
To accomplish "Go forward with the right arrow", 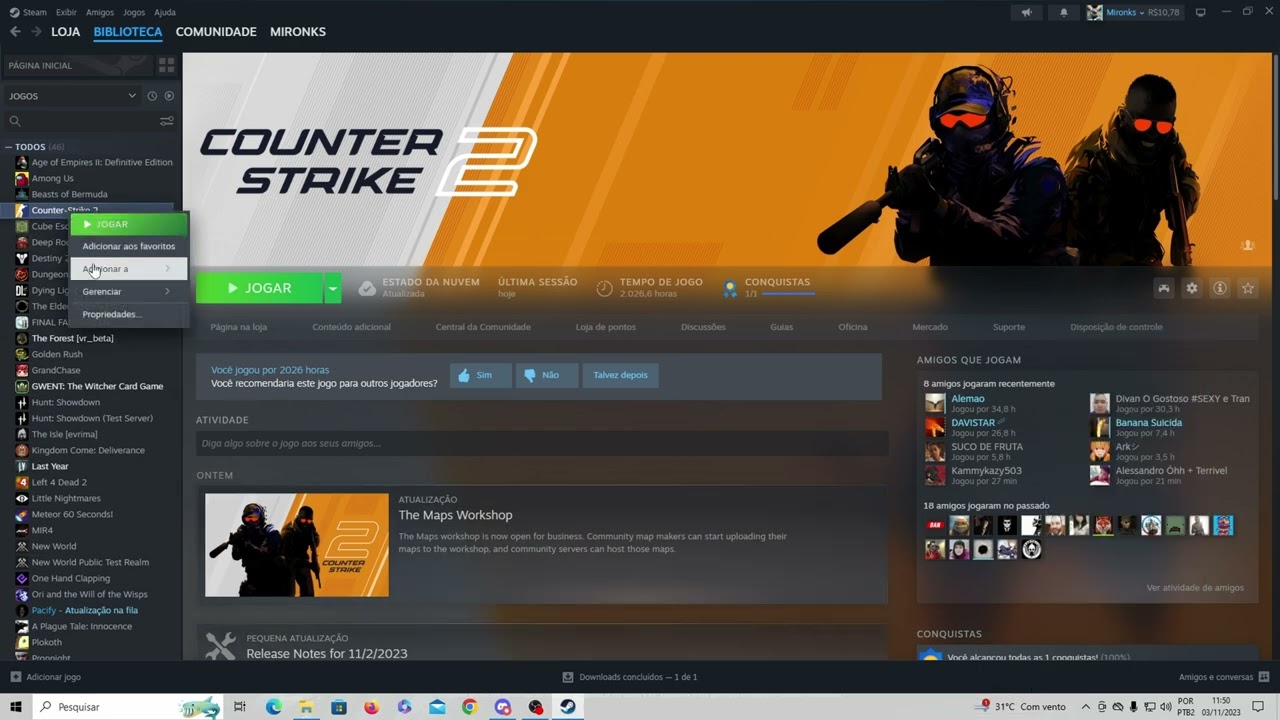I will pyautogui.click(x=37, y=32).
